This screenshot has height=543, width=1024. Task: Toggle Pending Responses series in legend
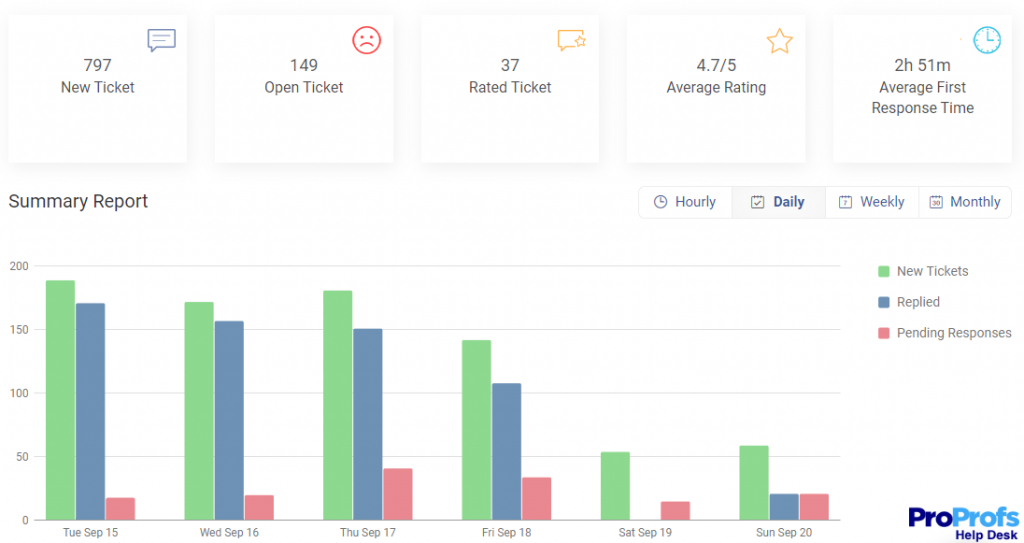pyautogui.click(x=944, y=333)
